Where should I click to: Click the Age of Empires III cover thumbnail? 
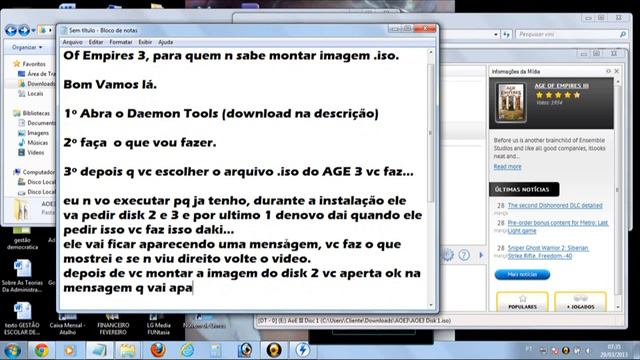tap(510, 102)
